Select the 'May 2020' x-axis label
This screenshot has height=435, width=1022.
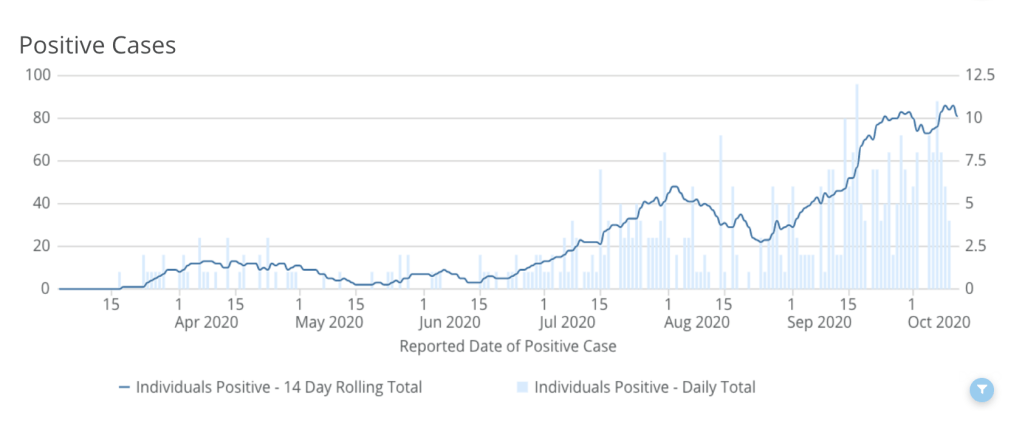pos(330,322)
